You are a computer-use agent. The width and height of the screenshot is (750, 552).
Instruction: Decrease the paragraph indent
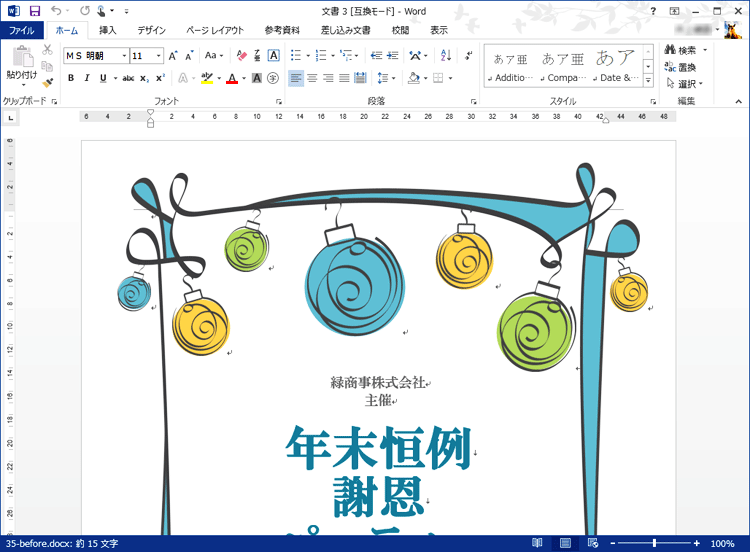[376, 56]
